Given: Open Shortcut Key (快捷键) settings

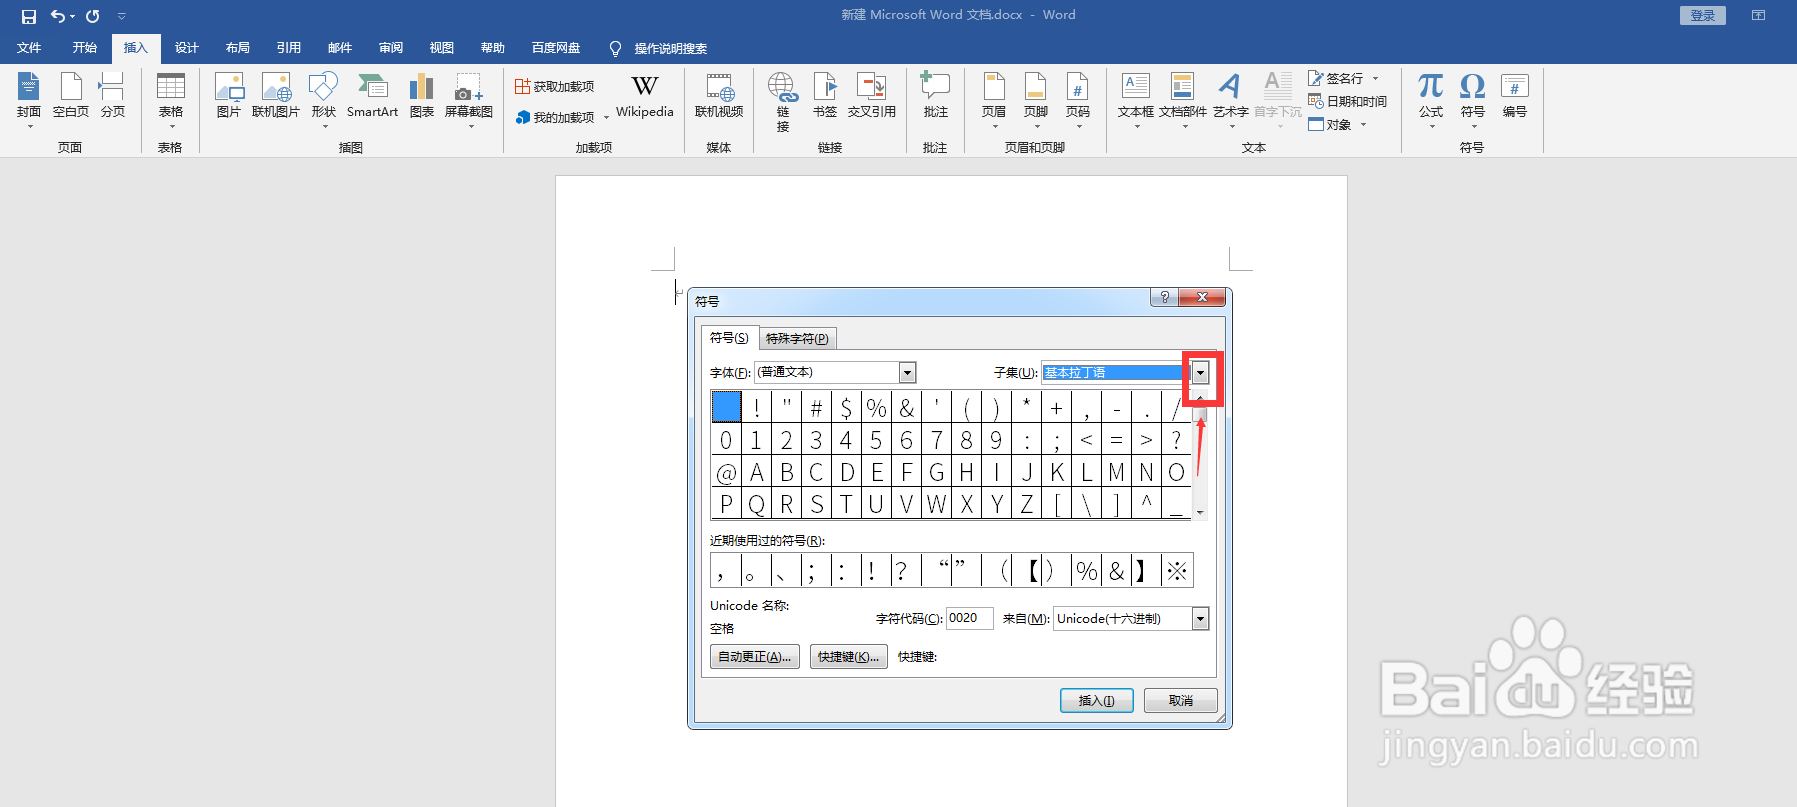Looking at the screenshot, I should [849, 657].
